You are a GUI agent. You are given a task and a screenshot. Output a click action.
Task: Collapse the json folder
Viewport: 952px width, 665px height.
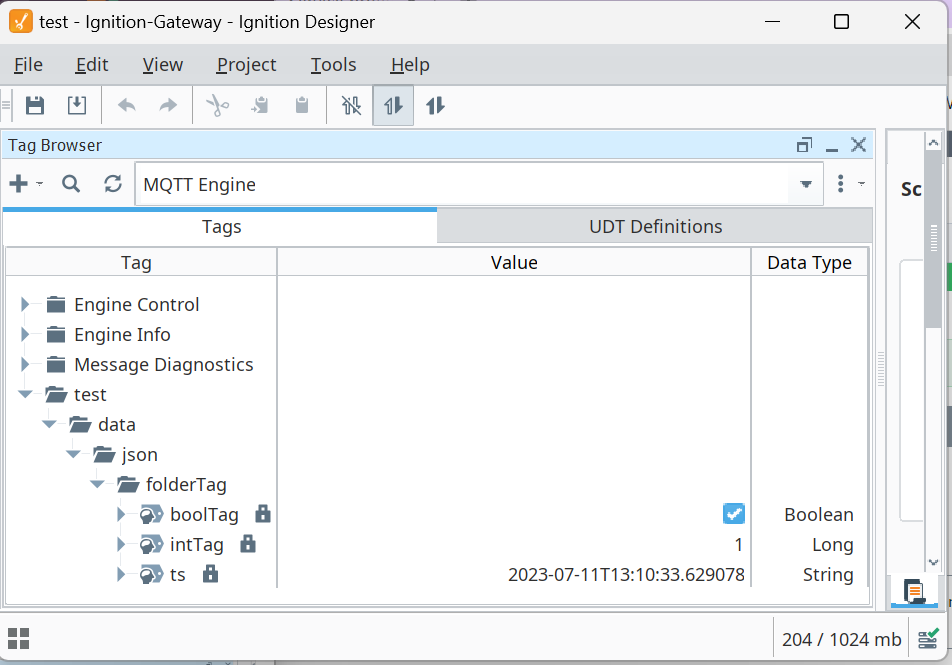click(x=73, y=454)
